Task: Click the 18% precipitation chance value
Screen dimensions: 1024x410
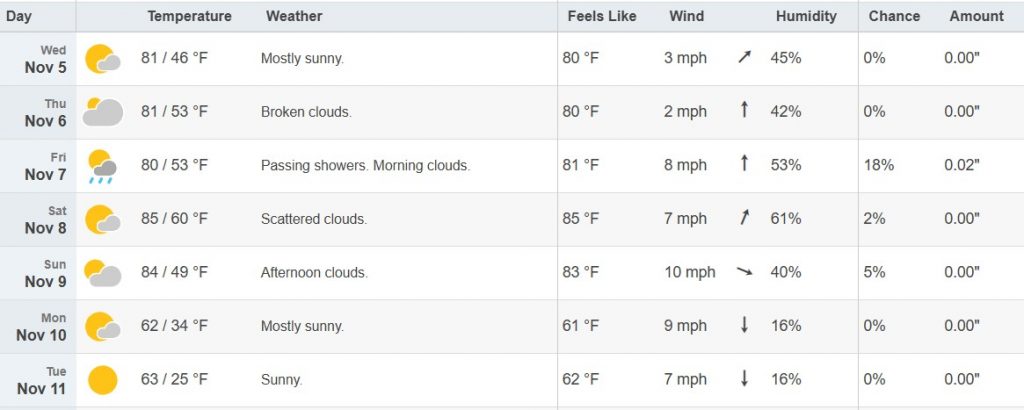Action: [x=879, y=165]
